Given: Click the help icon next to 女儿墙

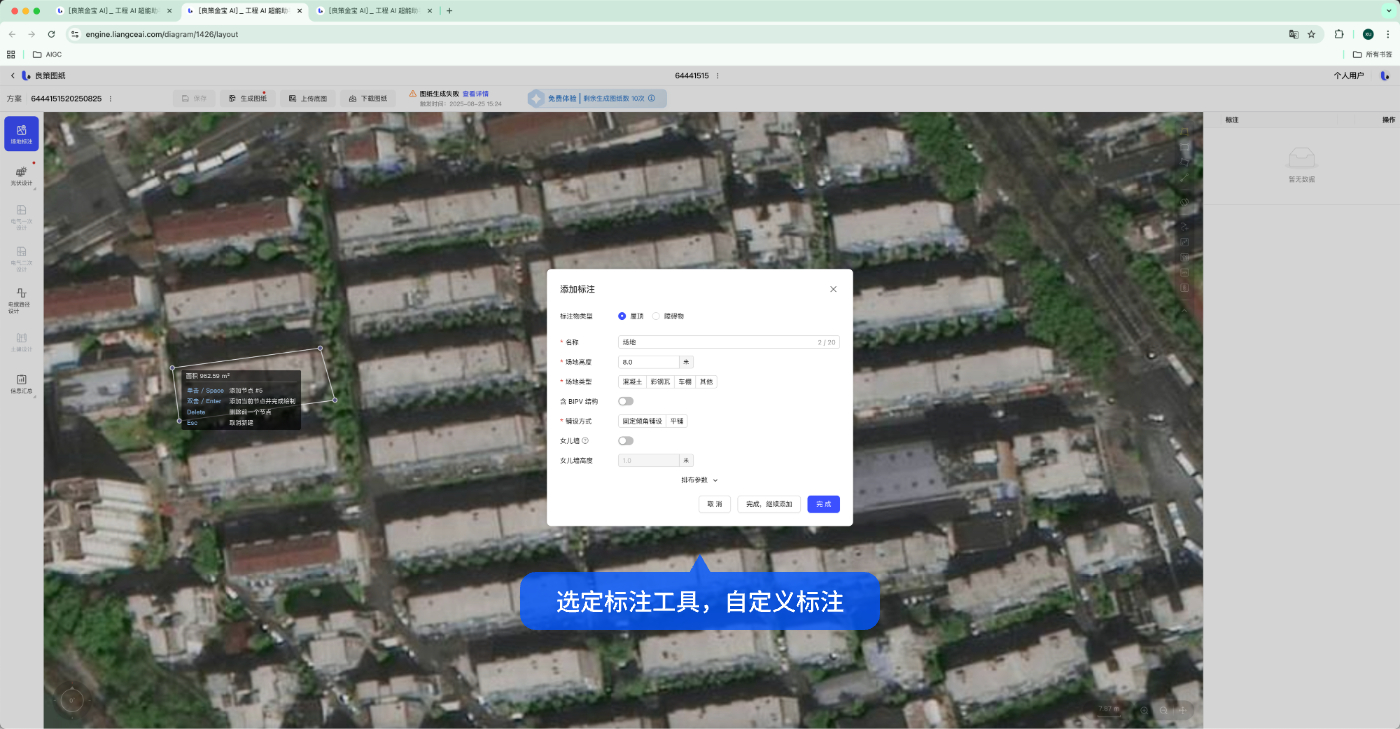Looking at the screenshot, I should point(585,441).
